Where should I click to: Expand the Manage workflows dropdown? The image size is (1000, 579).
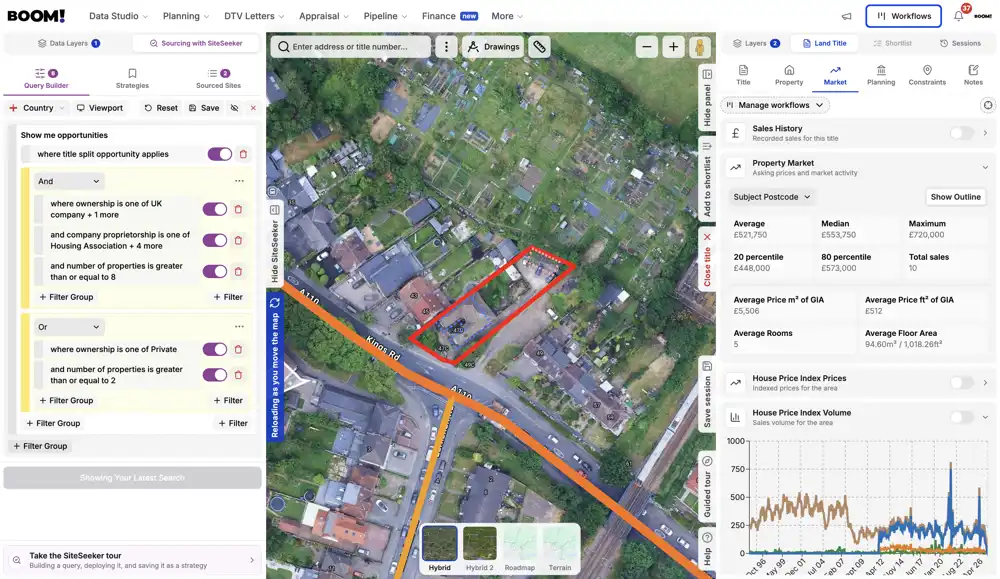coord(775,105)
